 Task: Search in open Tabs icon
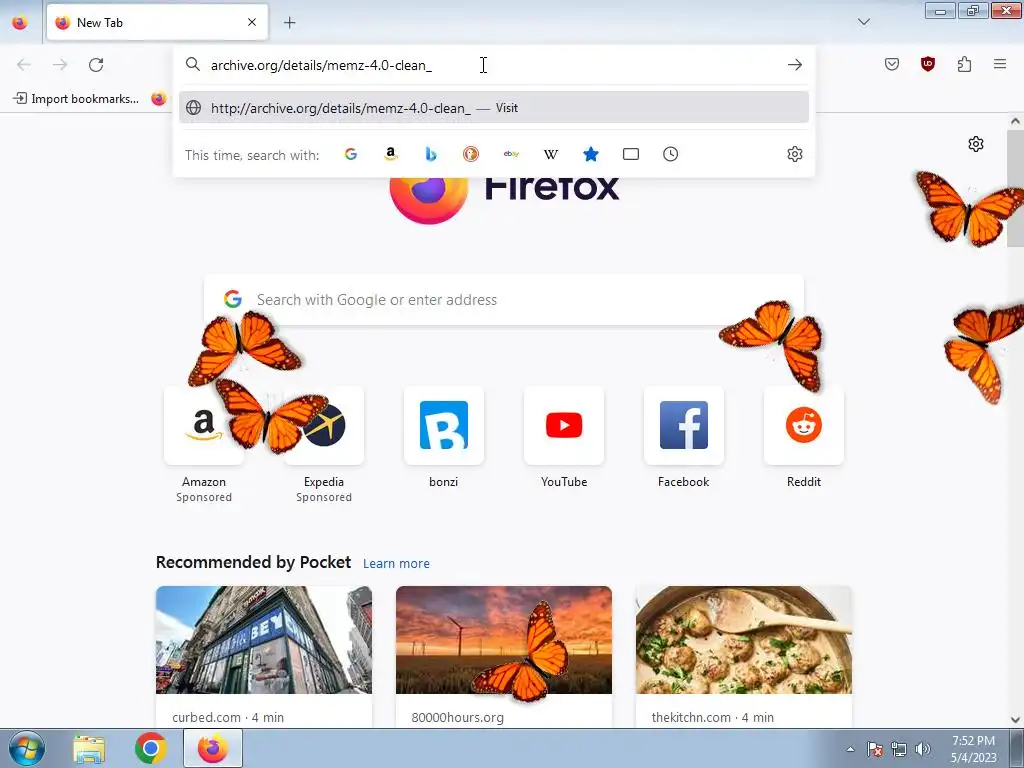click(x=631, y=154)
